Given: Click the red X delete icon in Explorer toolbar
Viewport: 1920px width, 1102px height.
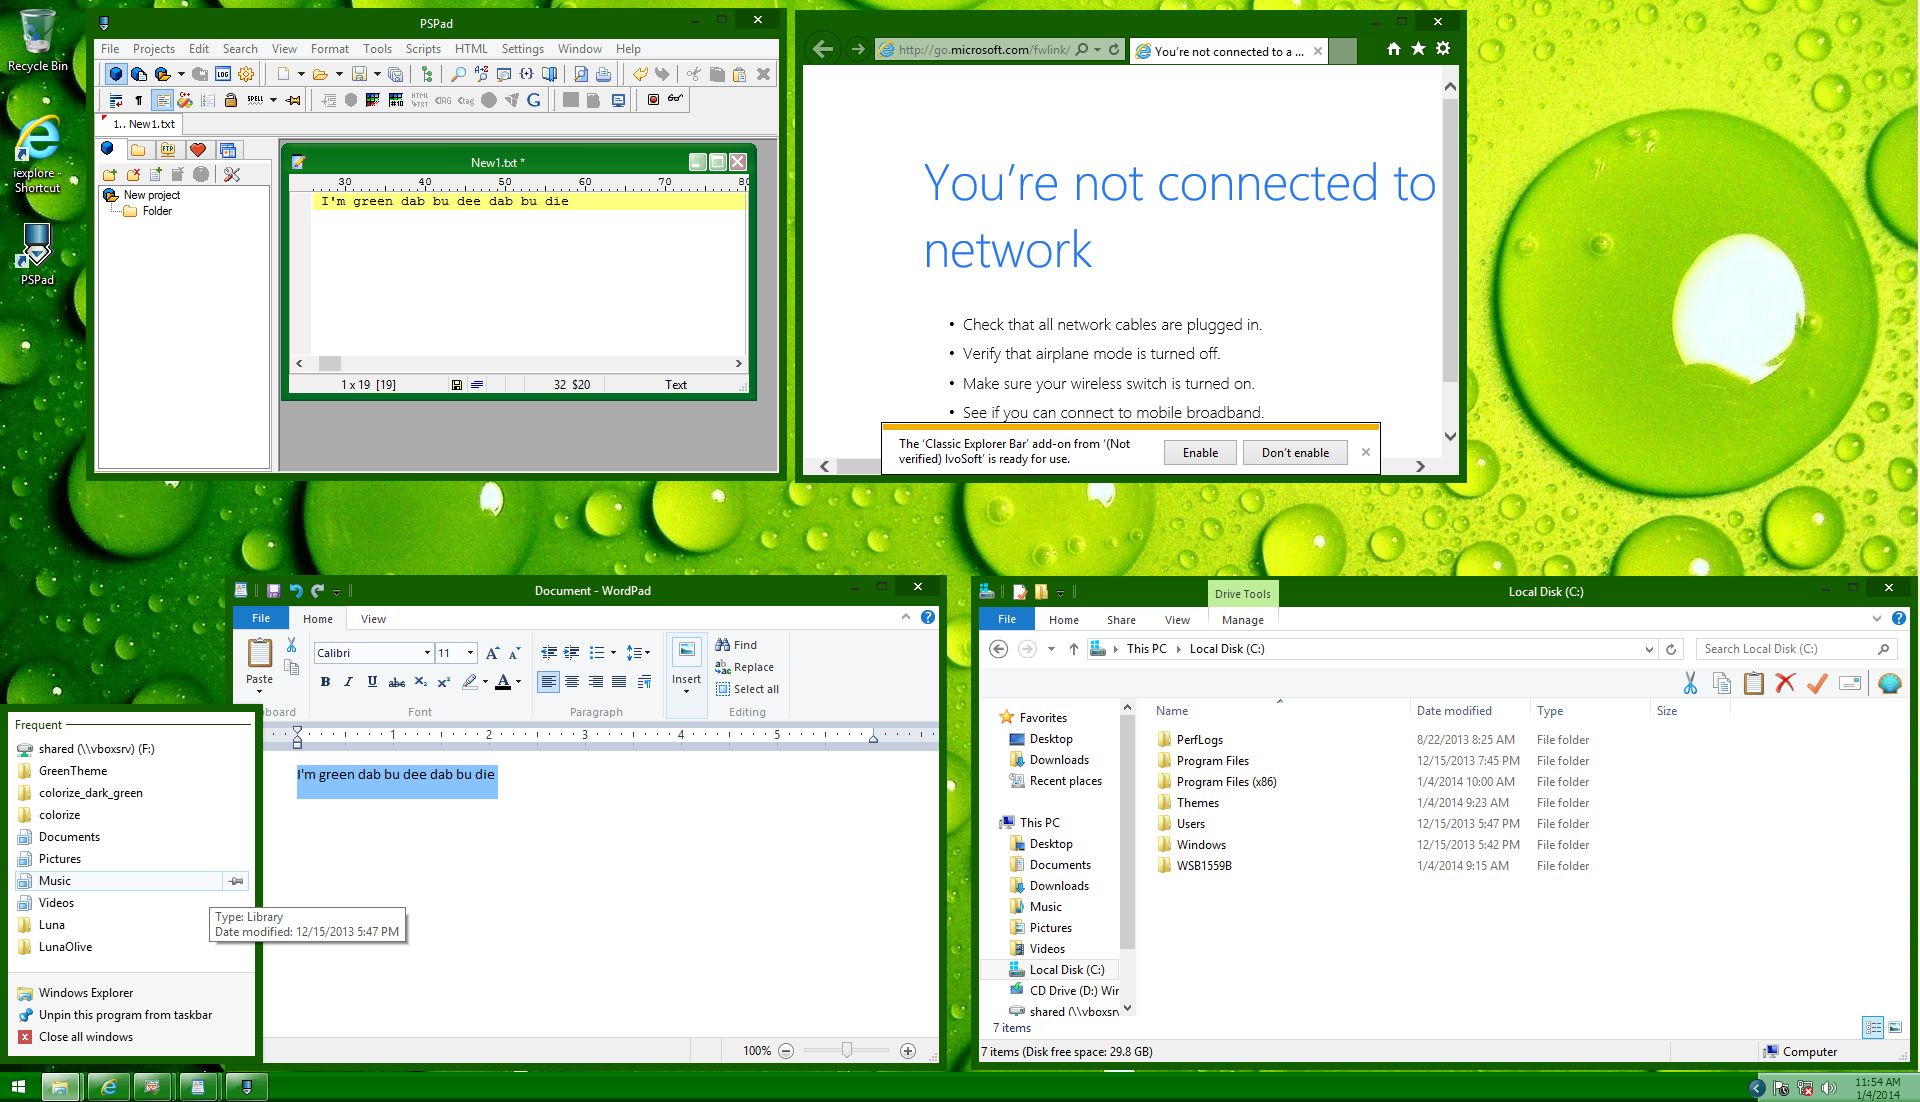Looking at the screenshot, I should 1787,683.
